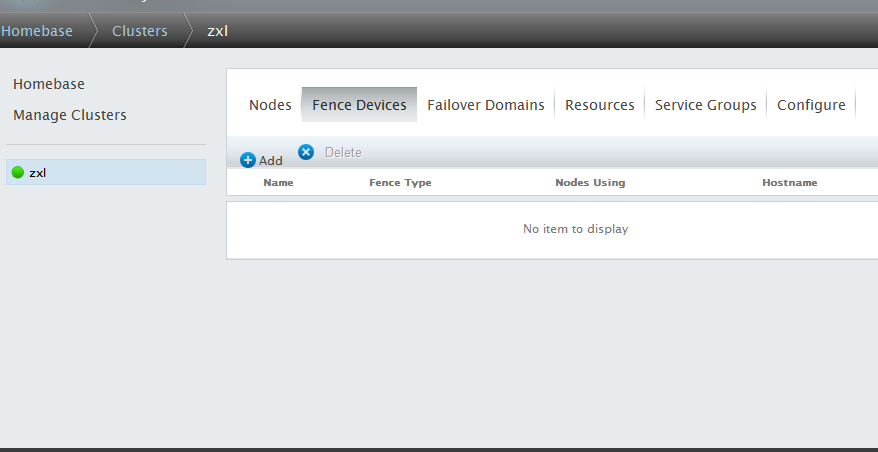Open Manage Clusters in the sidebar
The width and height of the screenshot is (878, 452).
click(x=69, y=115)
